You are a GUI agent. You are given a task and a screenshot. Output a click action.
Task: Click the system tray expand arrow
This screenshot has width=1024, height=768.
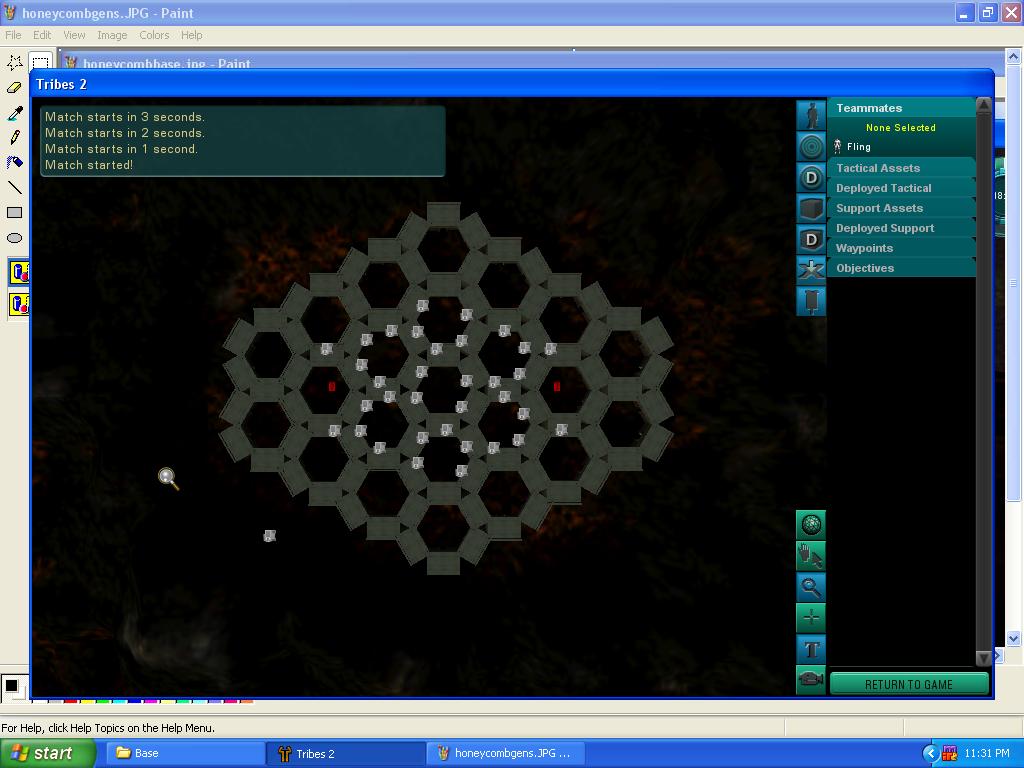click(x=930, y=754)
